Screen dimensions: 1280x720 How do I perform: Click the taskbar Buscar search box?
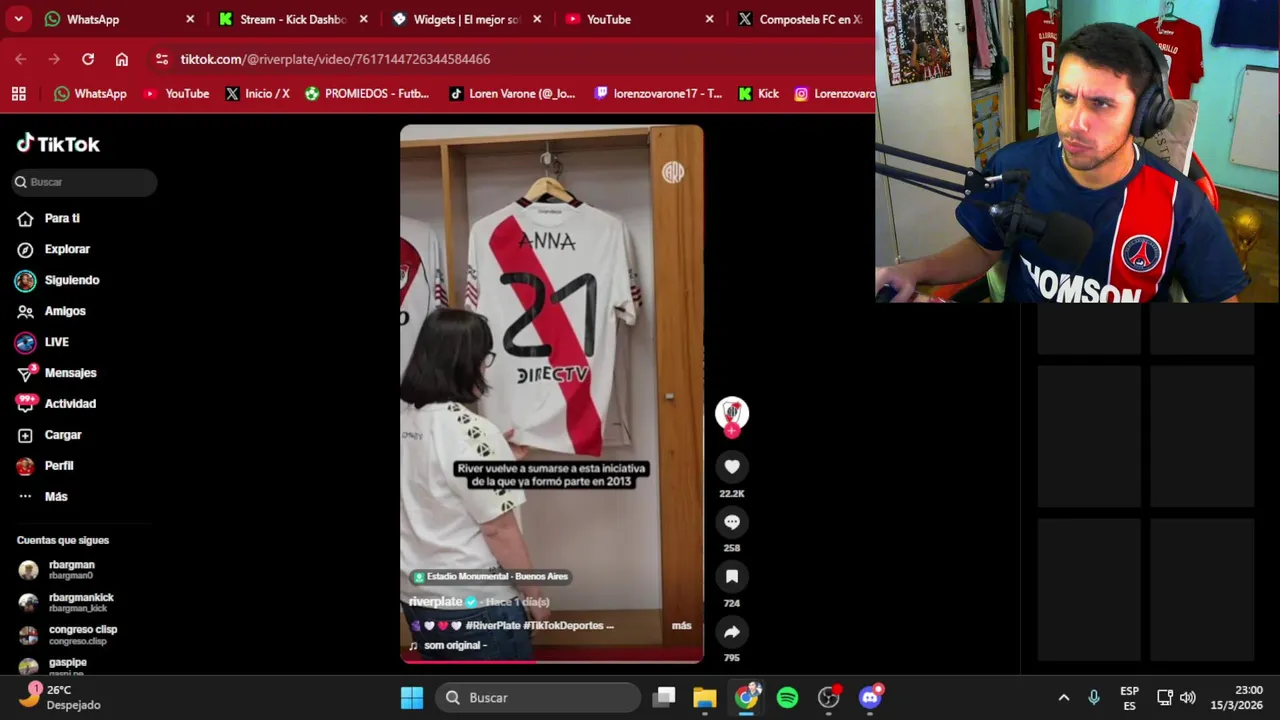pos(538,698)
